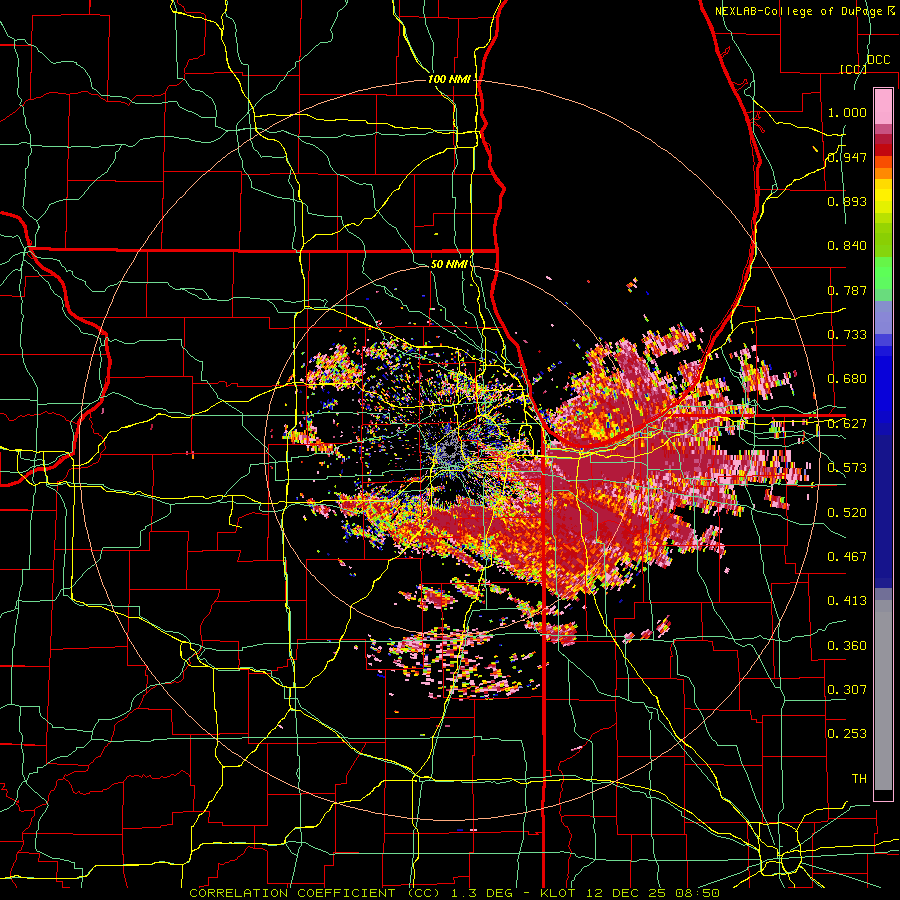Viewport: 900px width, 900px height.
Task: Click the 0.467 scale value
Action: (x=847, y=556)
